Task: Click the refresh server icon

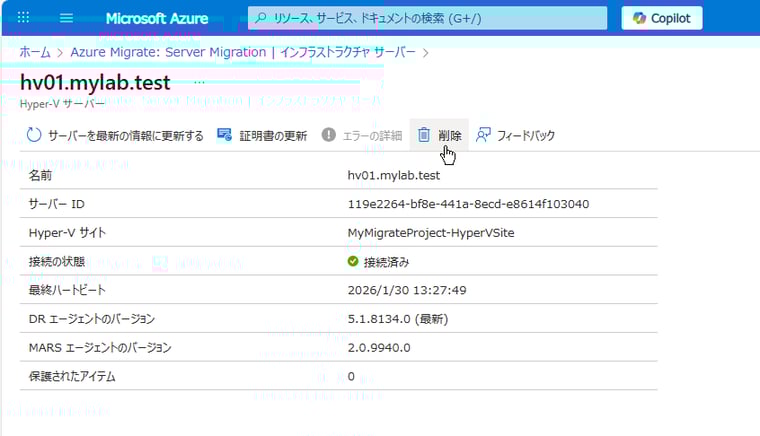Action: [x=34, y=135]
